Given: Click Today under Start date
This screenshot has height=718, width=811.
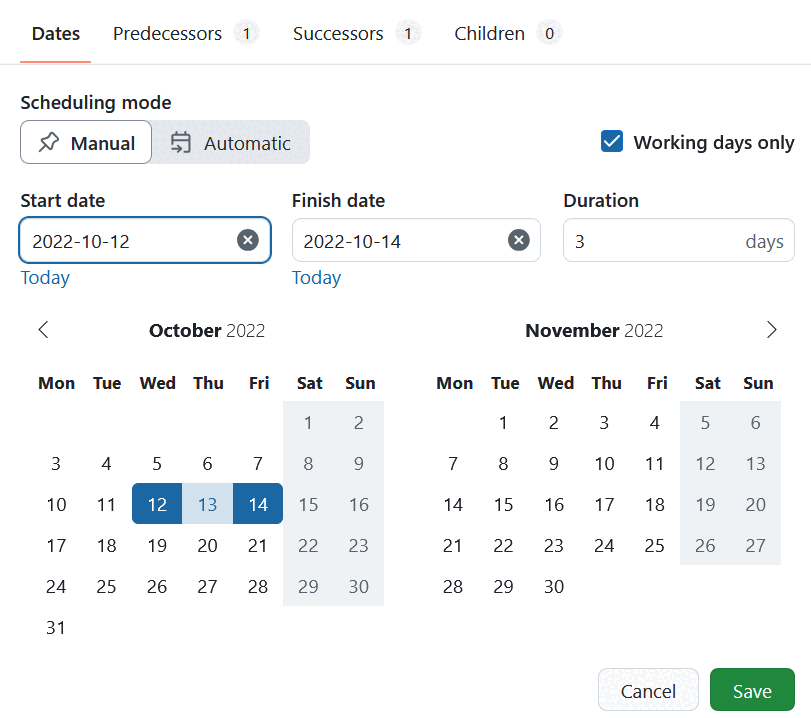Looking at the screenshot, I should click(x=44, y=277).
